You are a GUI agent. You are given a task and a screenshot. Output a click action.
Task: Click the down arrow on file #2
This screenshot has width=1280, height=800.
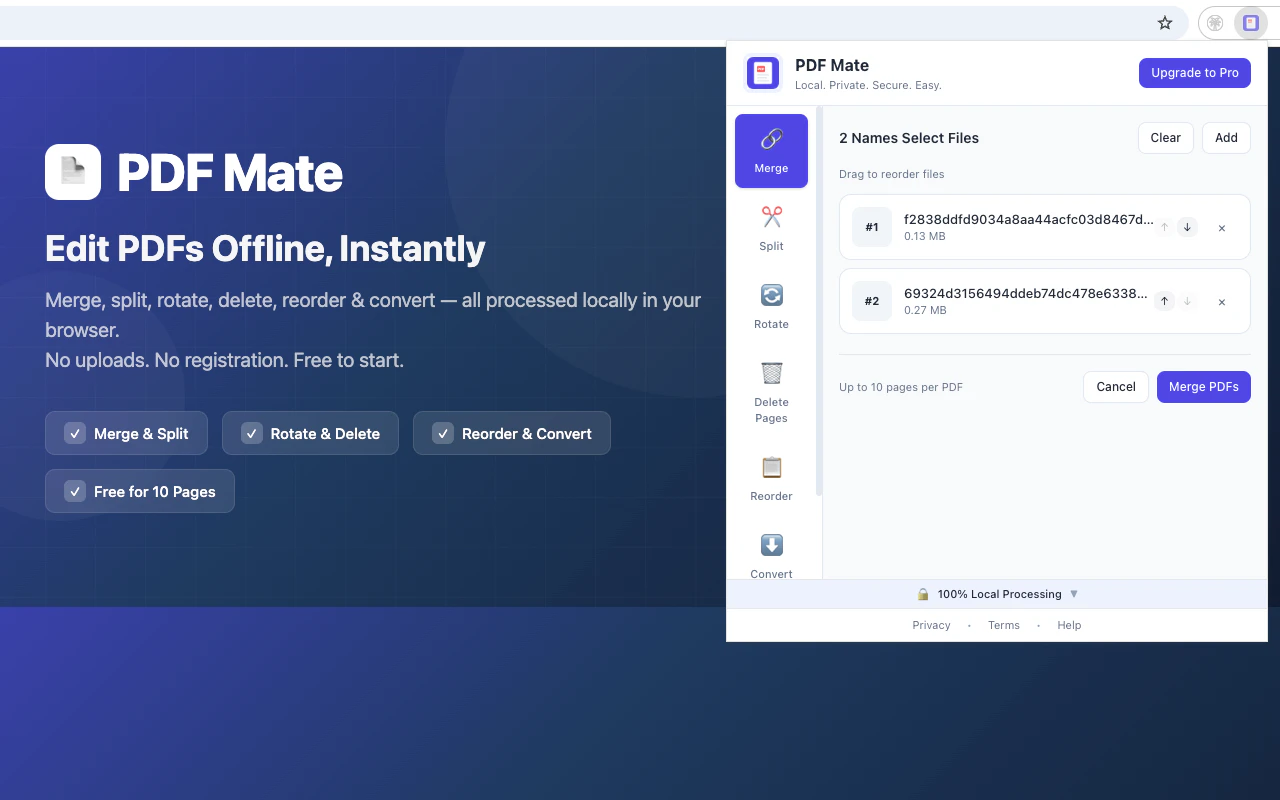pos(1187,301)
